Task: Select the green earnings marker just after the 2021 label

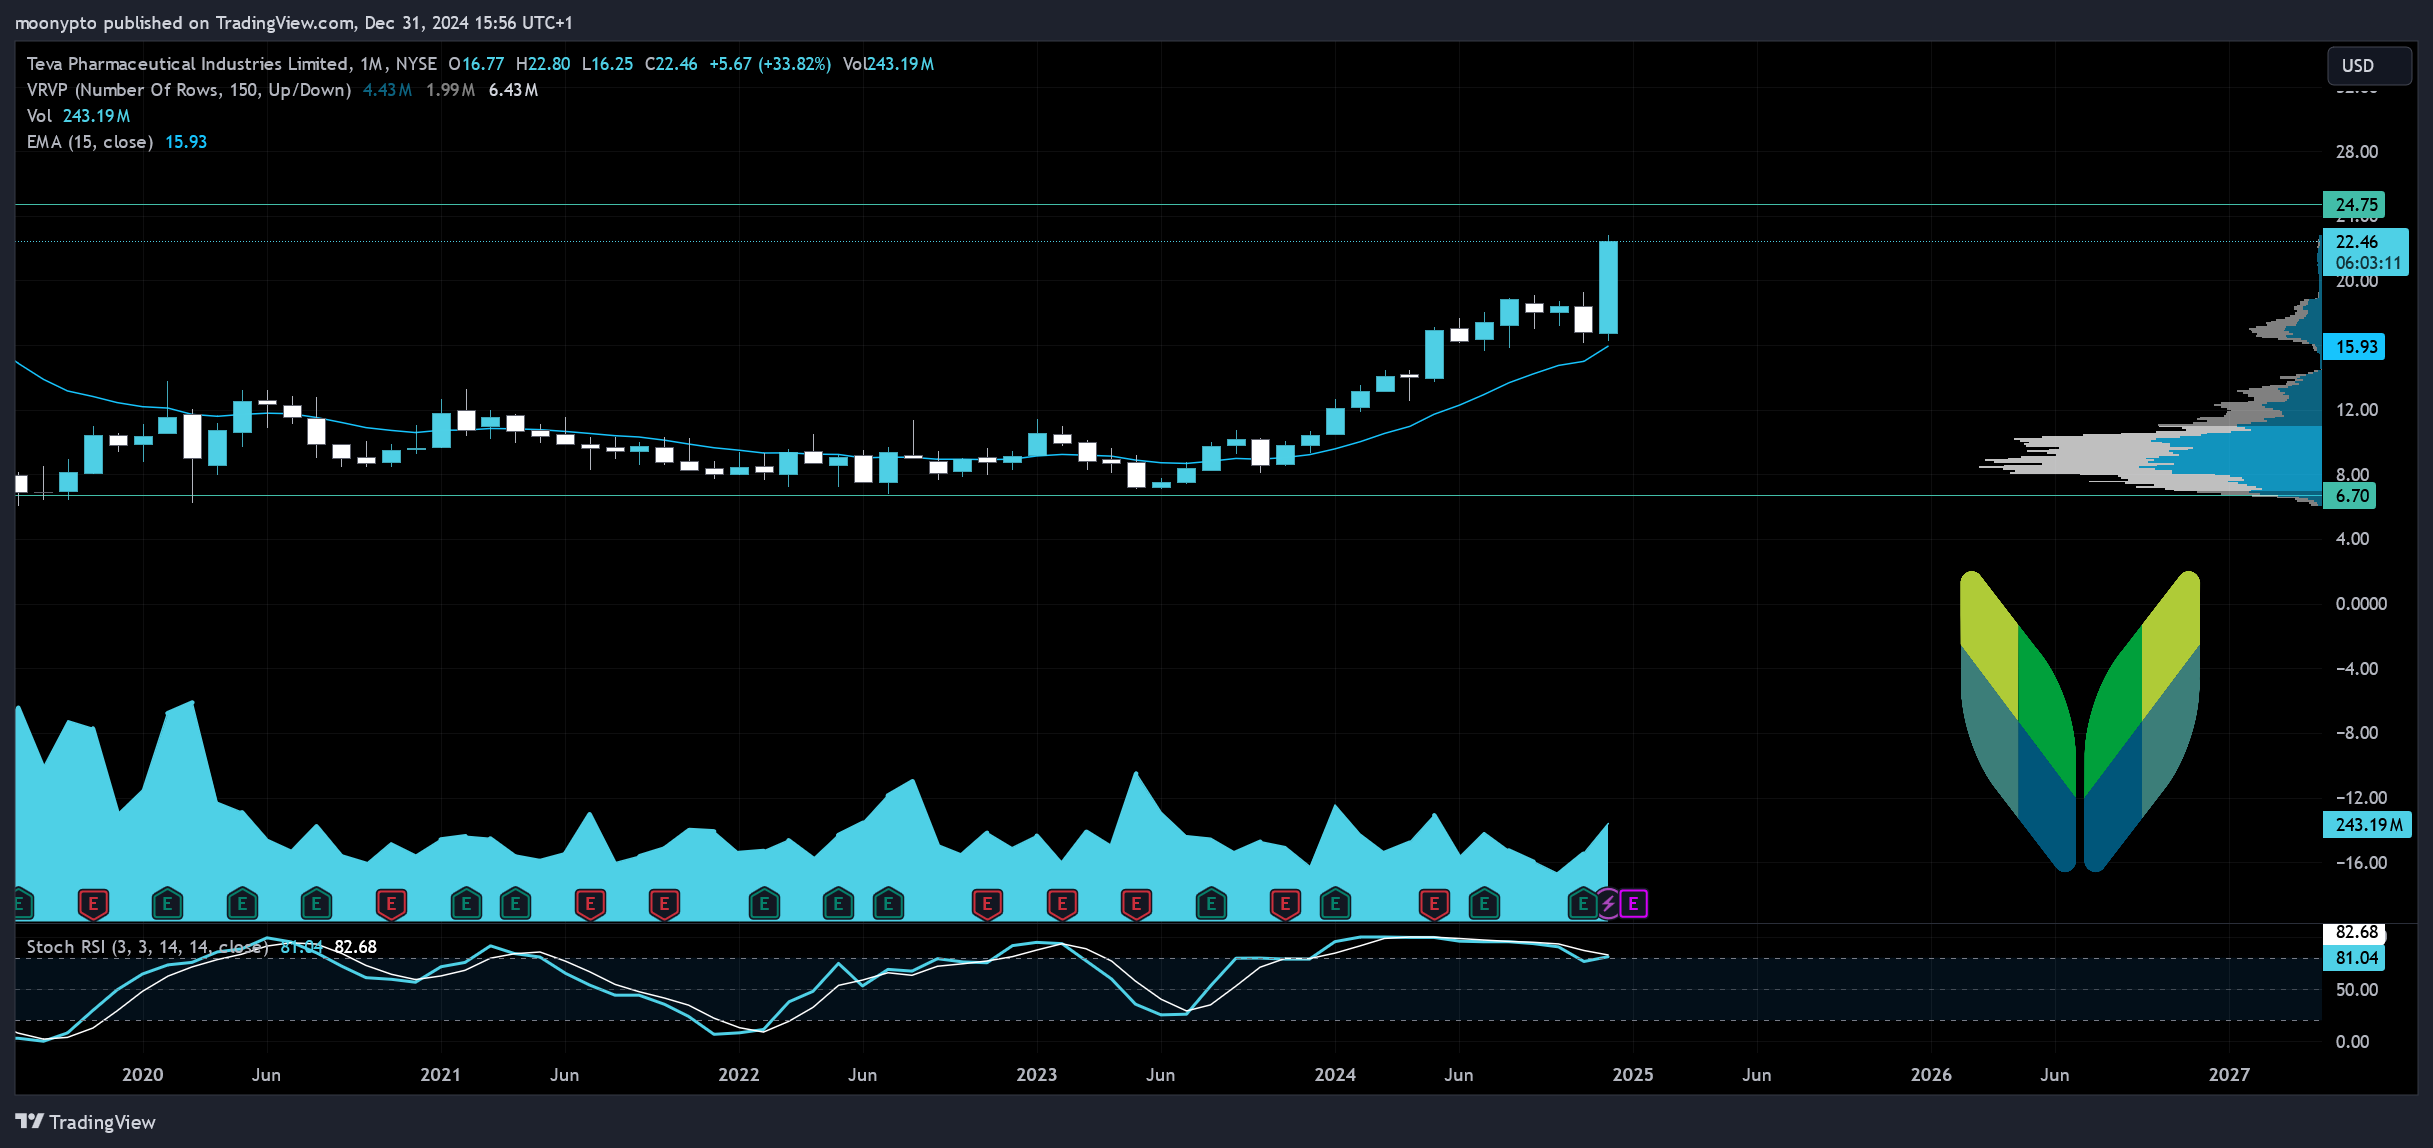Action: coord(466,904)
